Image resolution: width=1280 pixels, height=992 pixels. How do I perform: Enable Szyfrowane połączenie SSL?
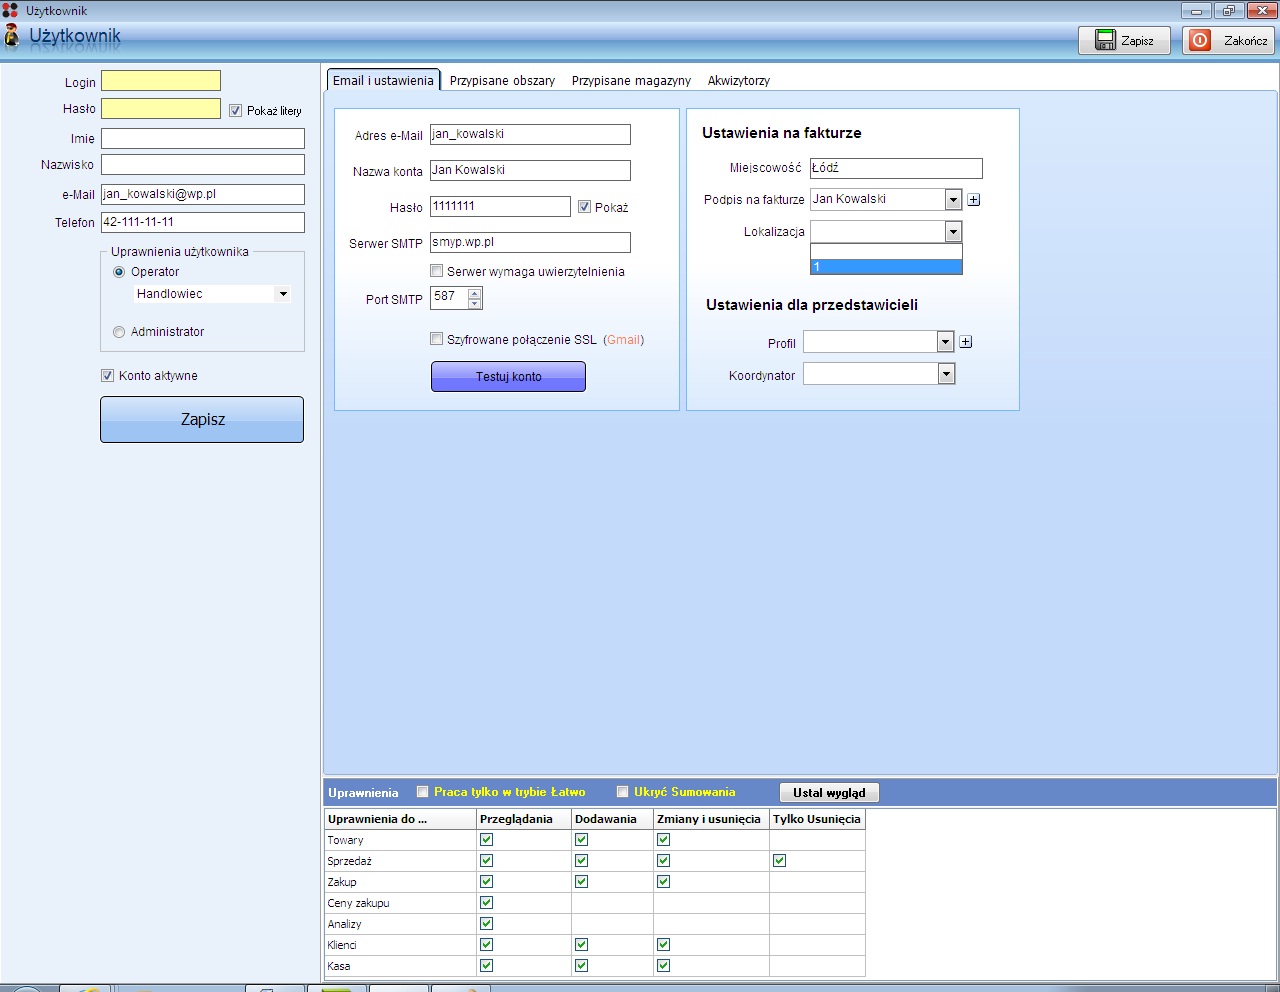coord(437,339)
